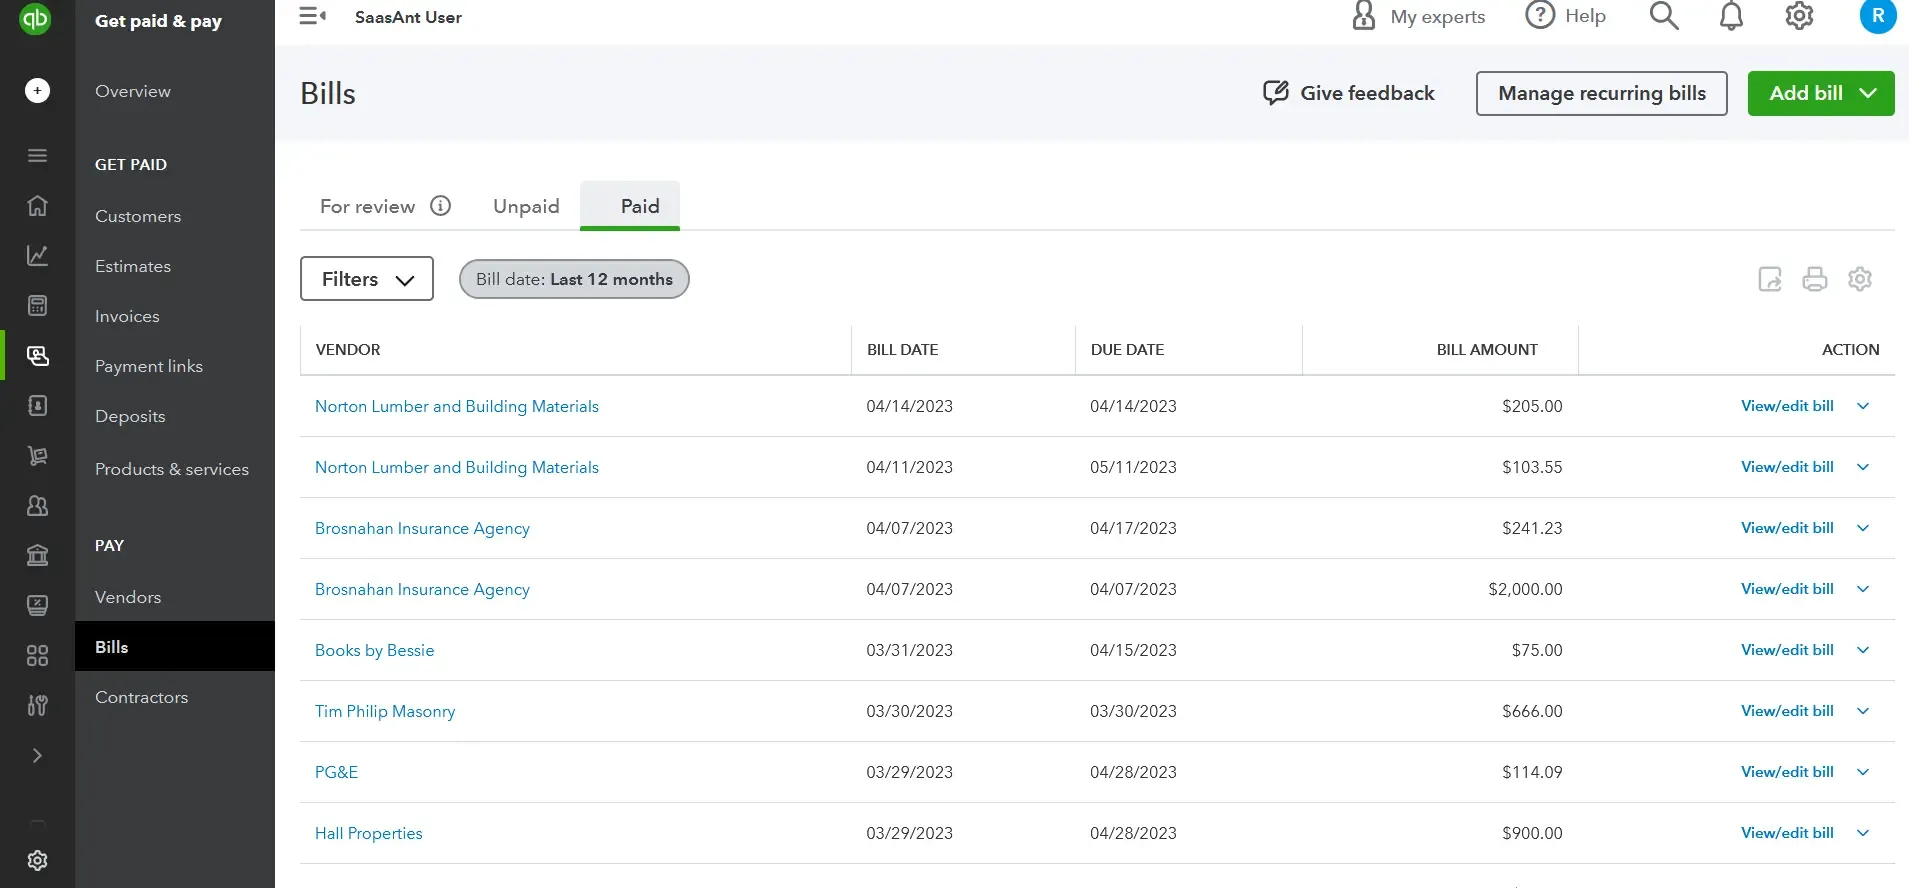Open the contact book icon in left rail
1909x888 pixels.
pyautogui.click(x=37, y=406)
